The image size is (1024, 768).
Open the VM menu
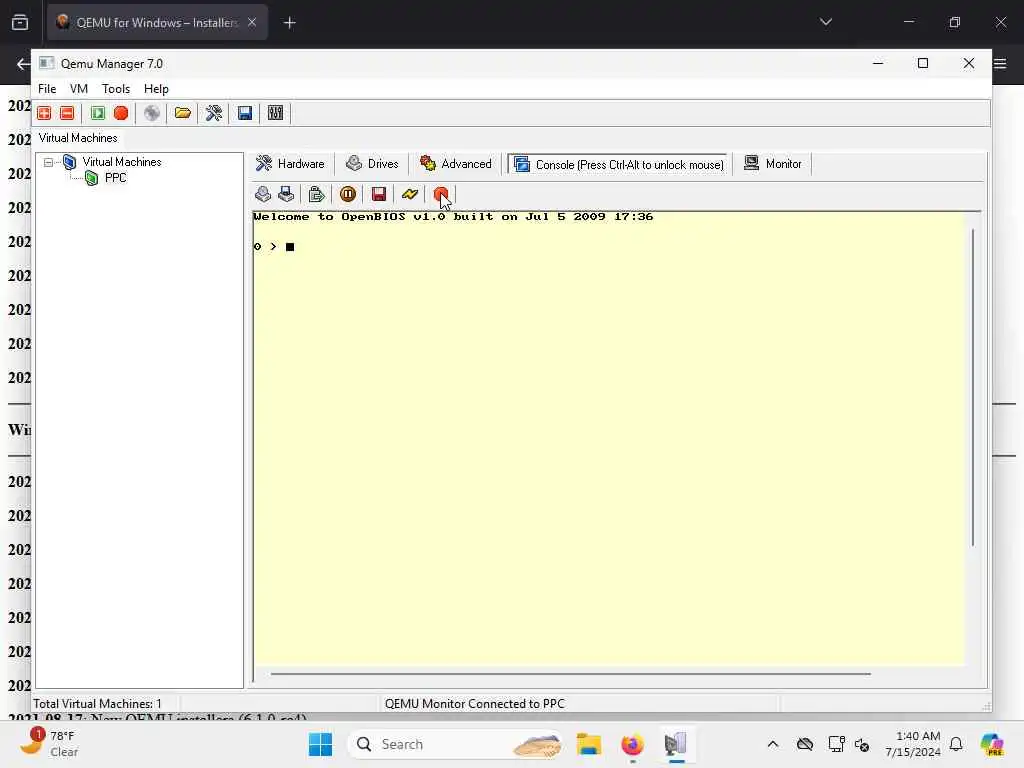[x=78, y=89]
